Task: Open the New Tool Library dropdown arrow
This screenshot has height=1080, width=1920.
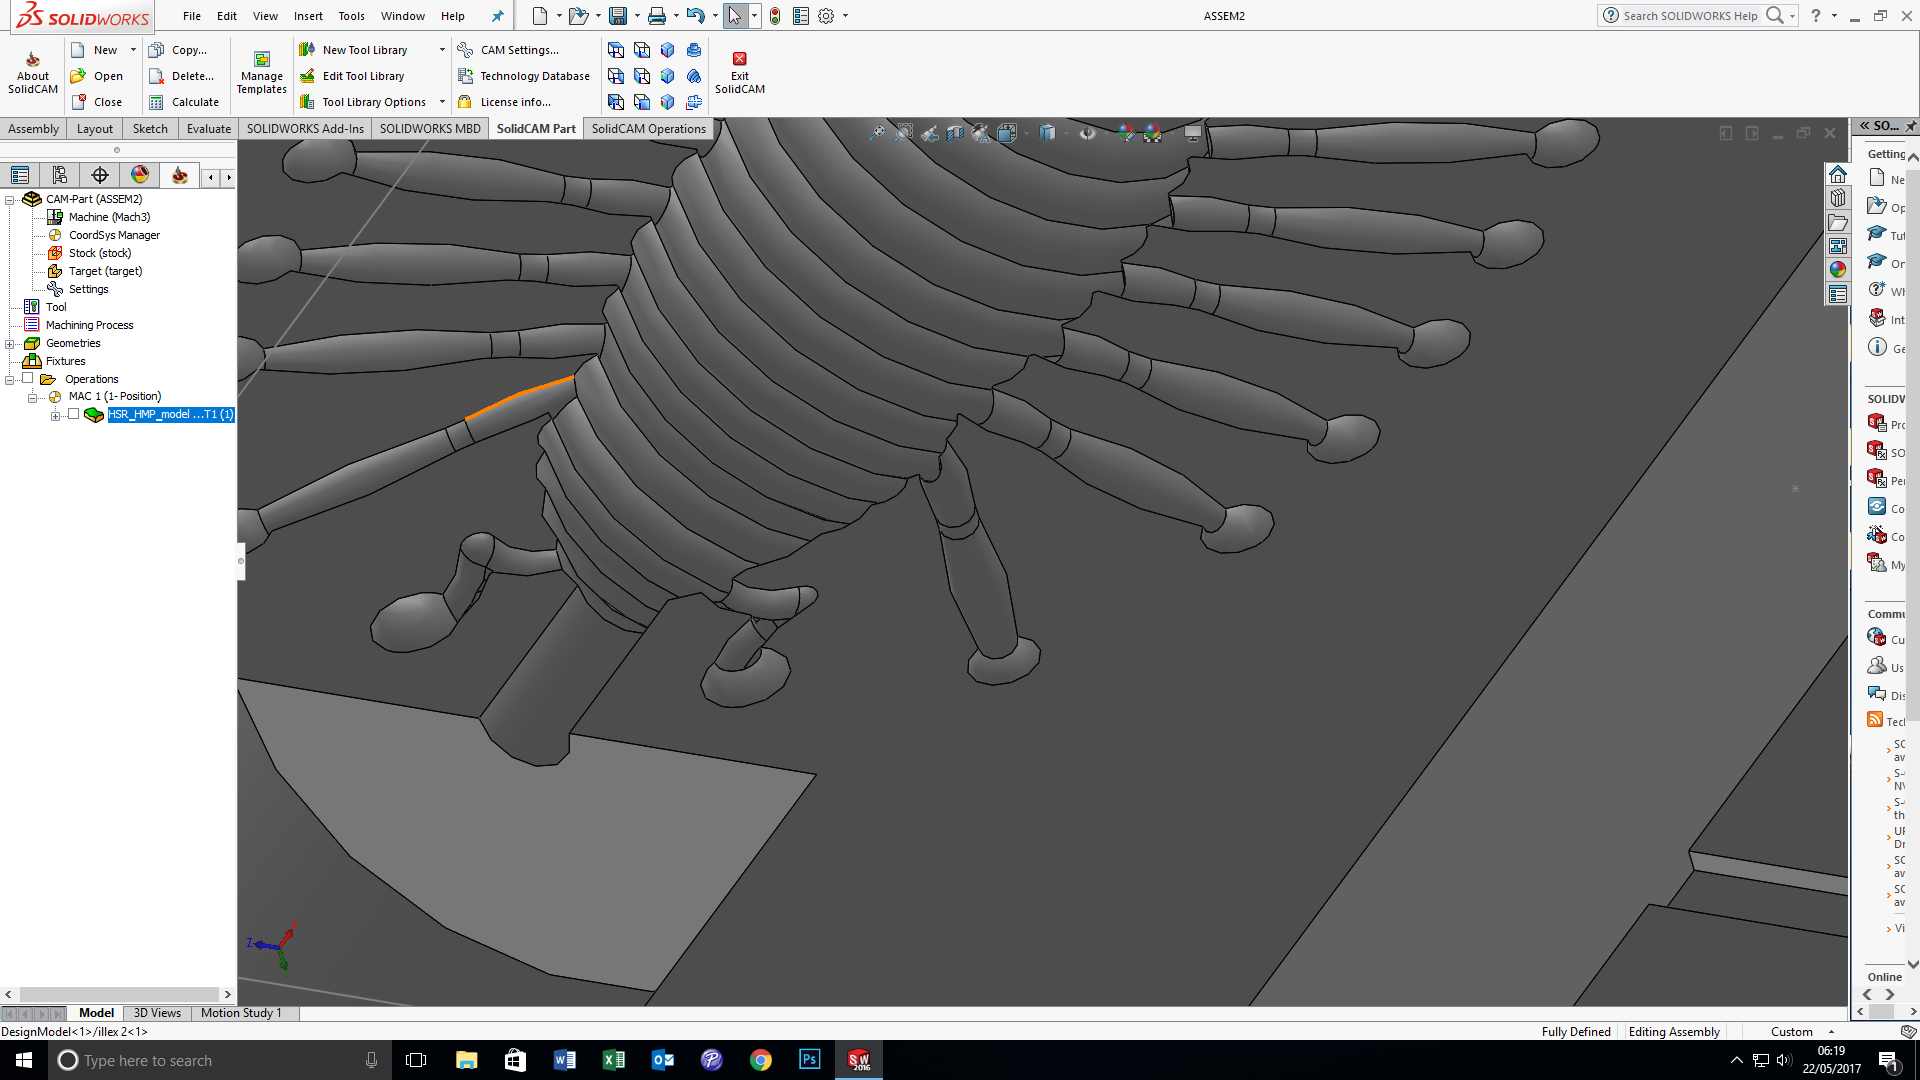Action: [442, 50]
